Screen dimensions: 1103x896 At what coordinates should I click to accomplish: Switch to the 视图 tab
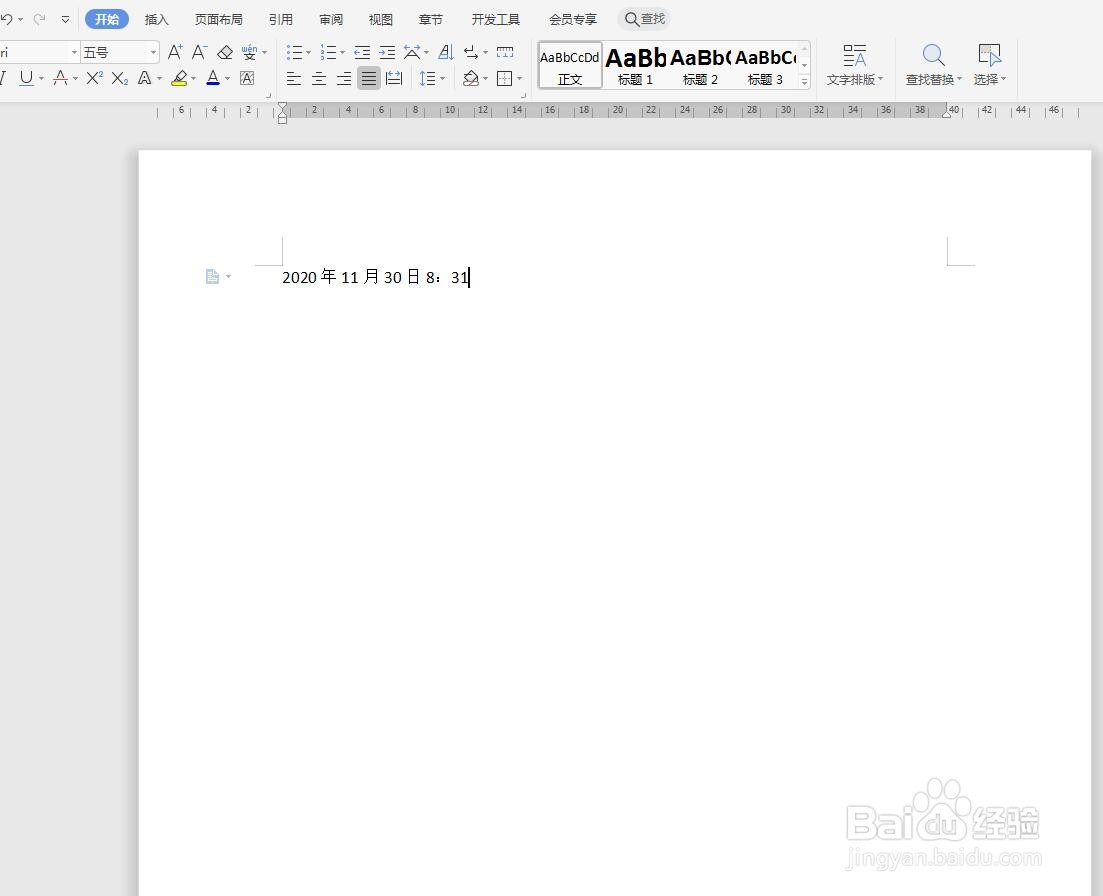[x=381, y=19]
